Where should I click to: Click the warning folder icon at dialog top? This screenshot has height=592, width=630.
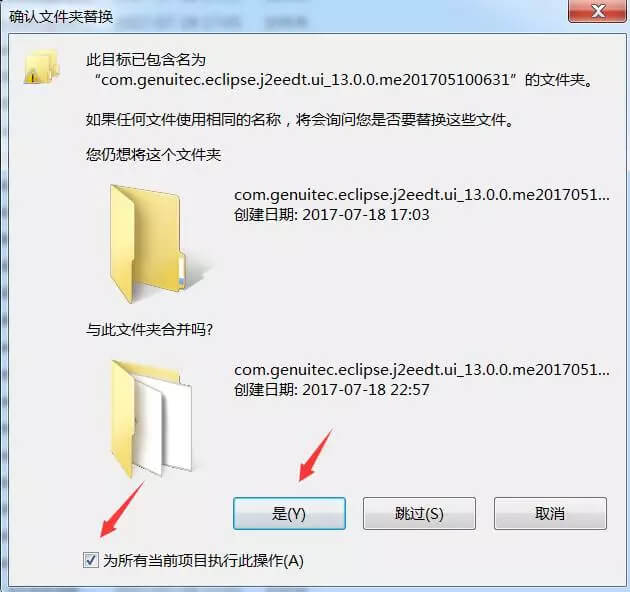pos(42,67)
